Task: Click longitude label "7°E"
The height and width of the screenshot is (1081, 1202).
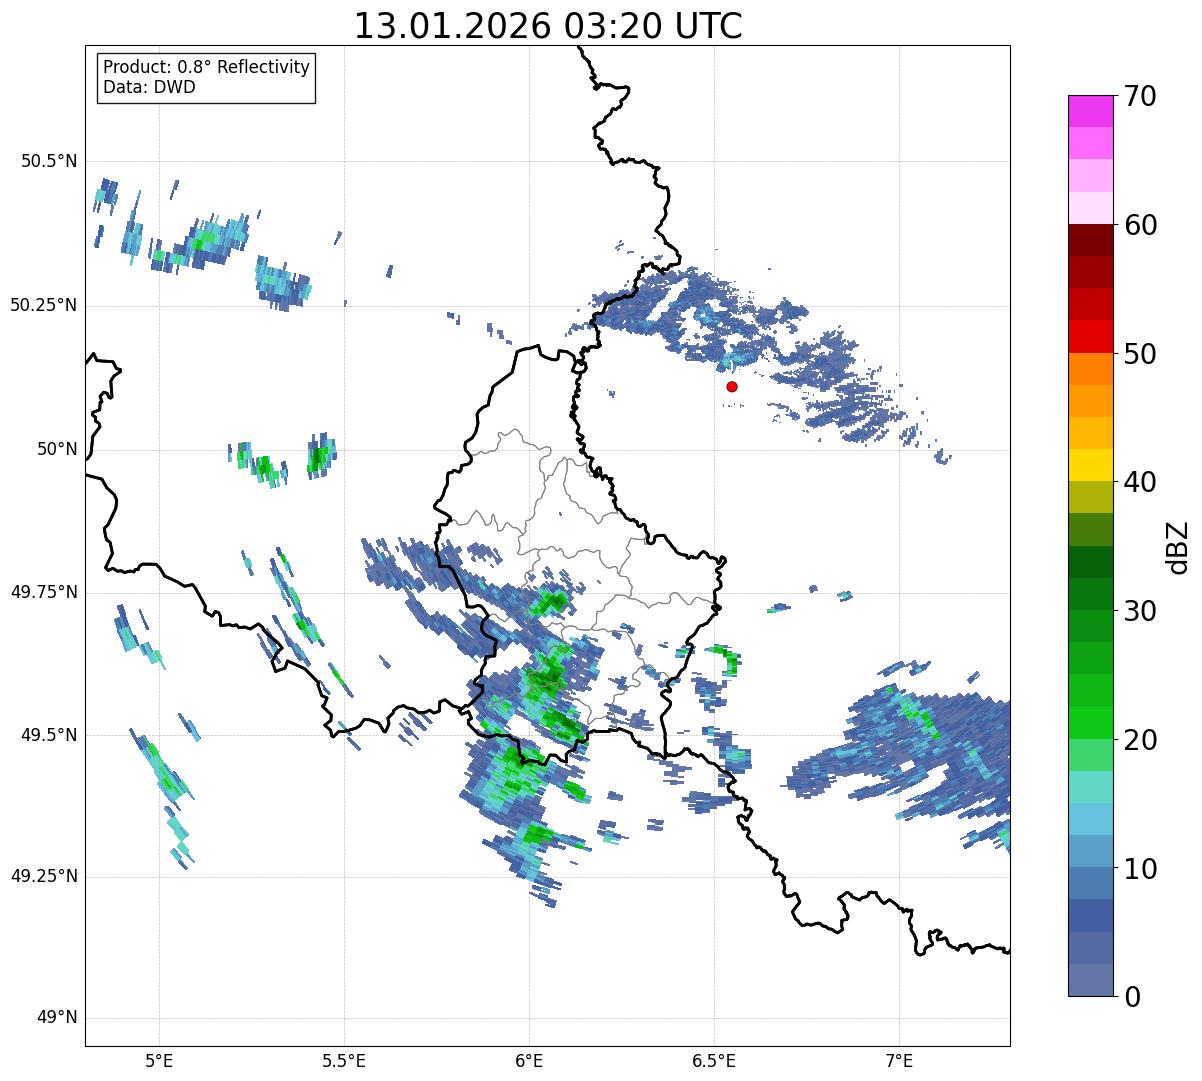Action: 899,1061
